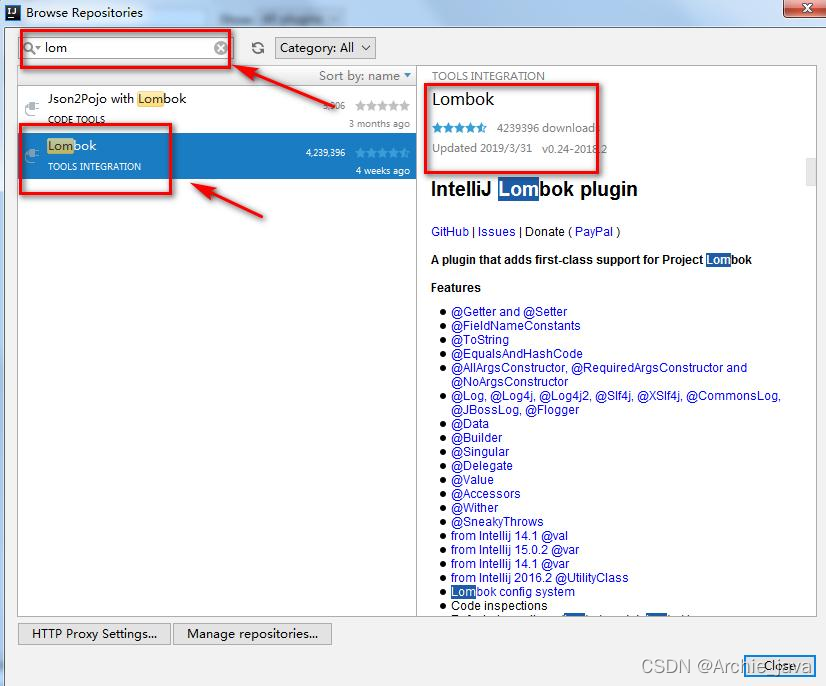The height and width of the screenshot is (686, 826).
Task: Open the Sort by: name dropdown
Action: 365,76
